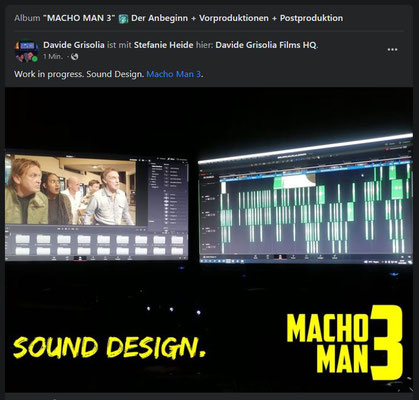Click the globe public privacy icon
419x400 pixels.
(x=75, y=57)
